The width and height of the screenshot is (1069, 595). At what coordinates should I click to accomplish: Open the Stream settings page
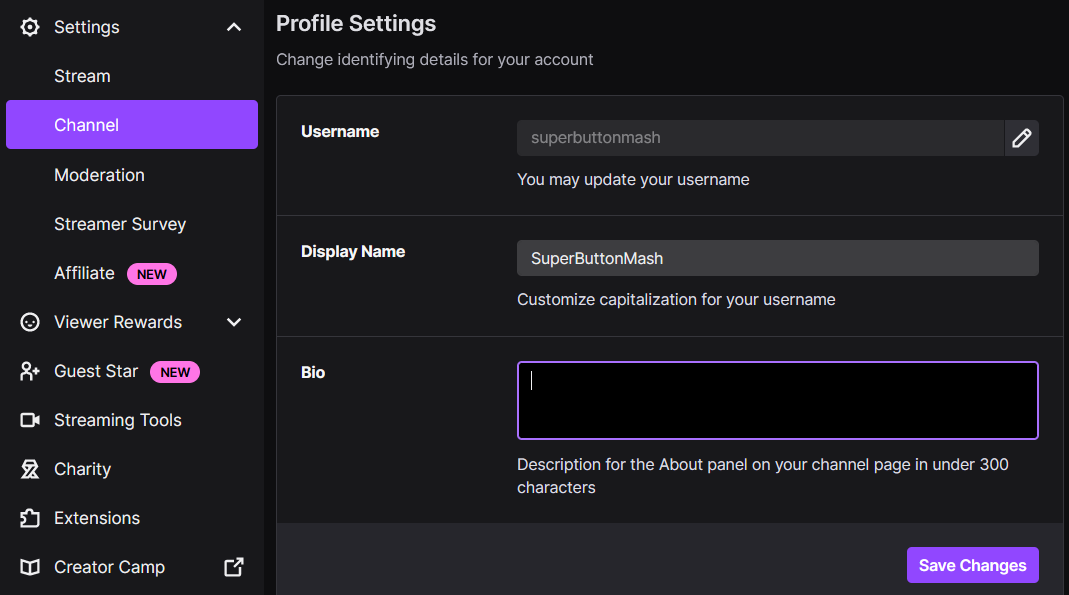point(82,76)
